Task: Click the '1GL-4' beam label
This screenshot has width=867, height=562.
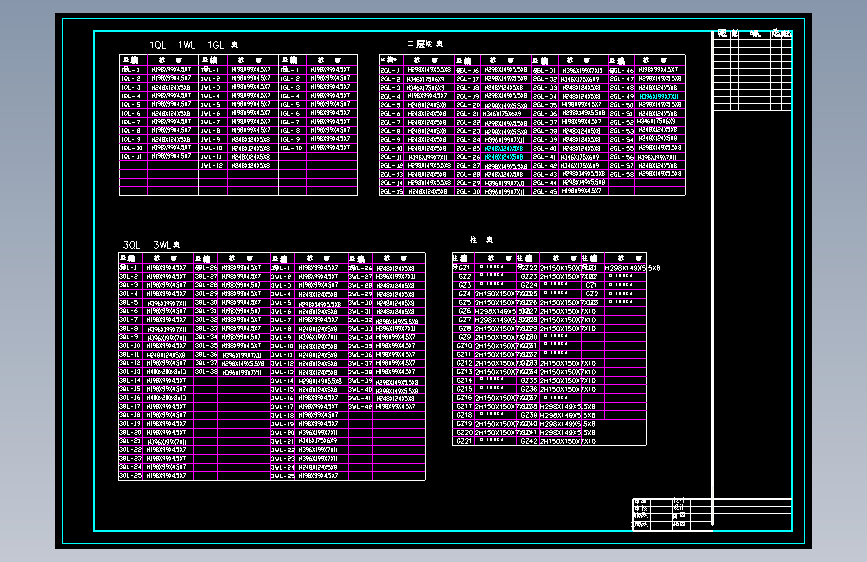Action: (290, 96)
